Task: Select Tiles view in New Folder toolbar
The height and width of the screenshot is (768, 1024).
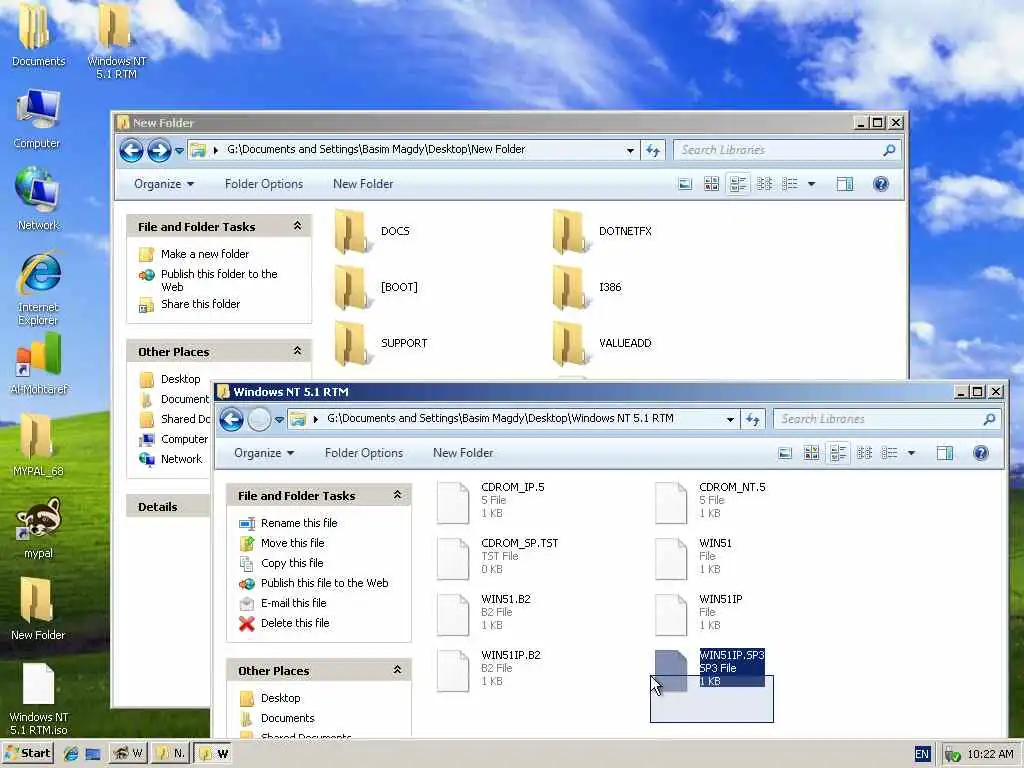Action: pos(738,184)
